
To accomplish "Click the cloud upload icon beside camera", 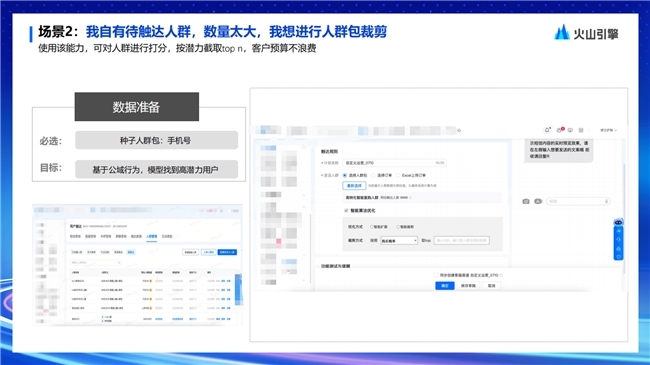I will (538, 201).
